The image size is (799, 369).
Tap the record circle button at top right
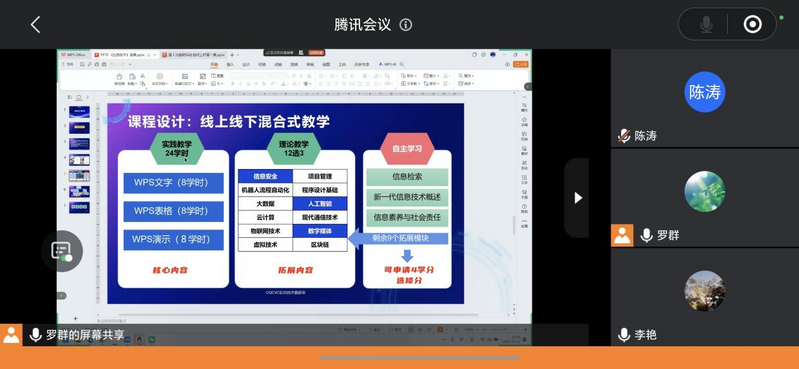(x=753, y=24)
